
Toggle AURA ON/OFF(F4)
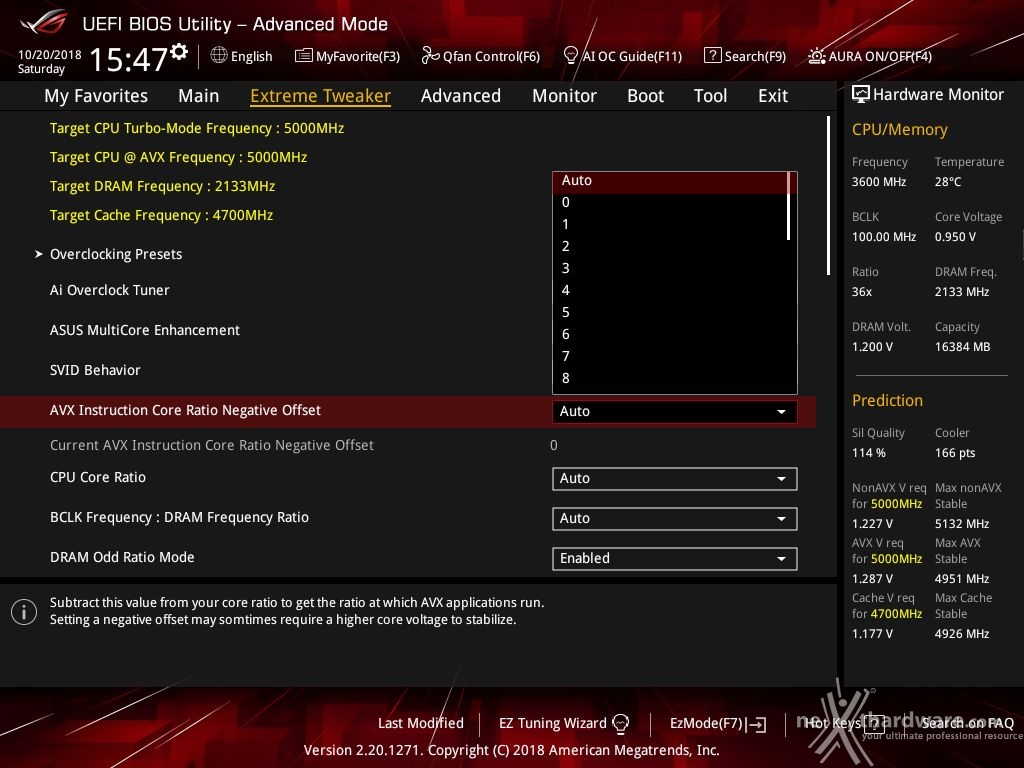point(870,56)
